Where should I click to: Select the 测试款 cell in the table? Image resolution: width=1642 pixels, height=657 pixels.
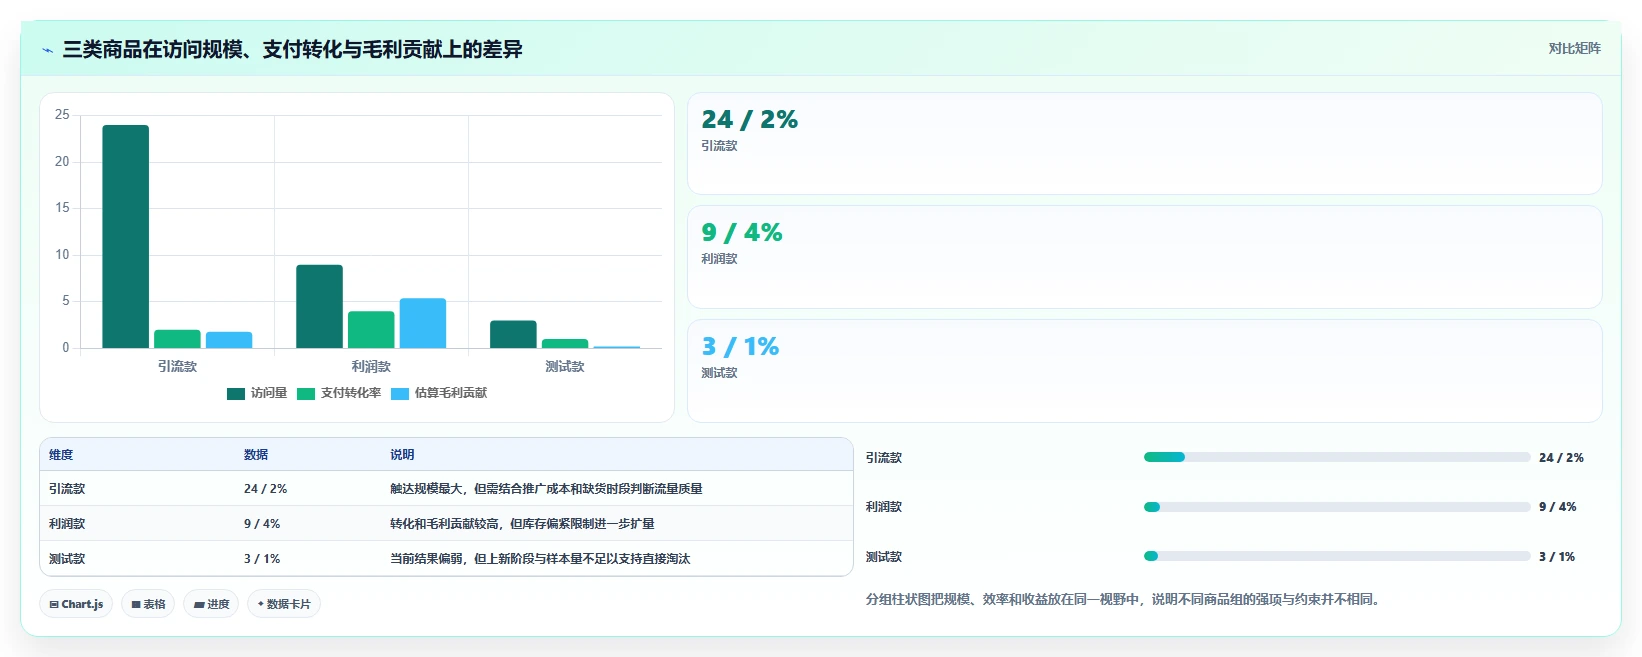pos(67,559)
